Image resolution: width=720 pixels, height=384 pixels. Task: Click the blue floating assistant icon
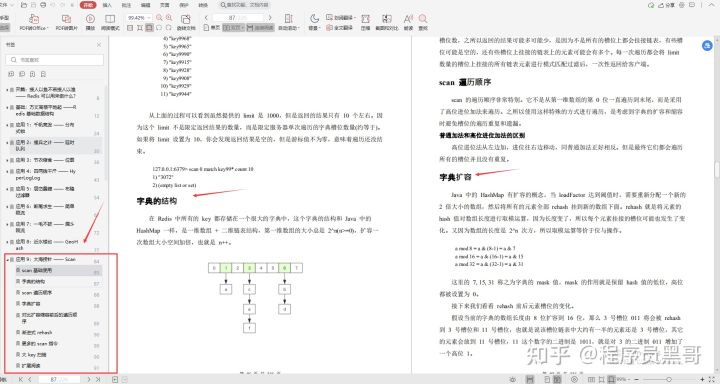(707, 45)
